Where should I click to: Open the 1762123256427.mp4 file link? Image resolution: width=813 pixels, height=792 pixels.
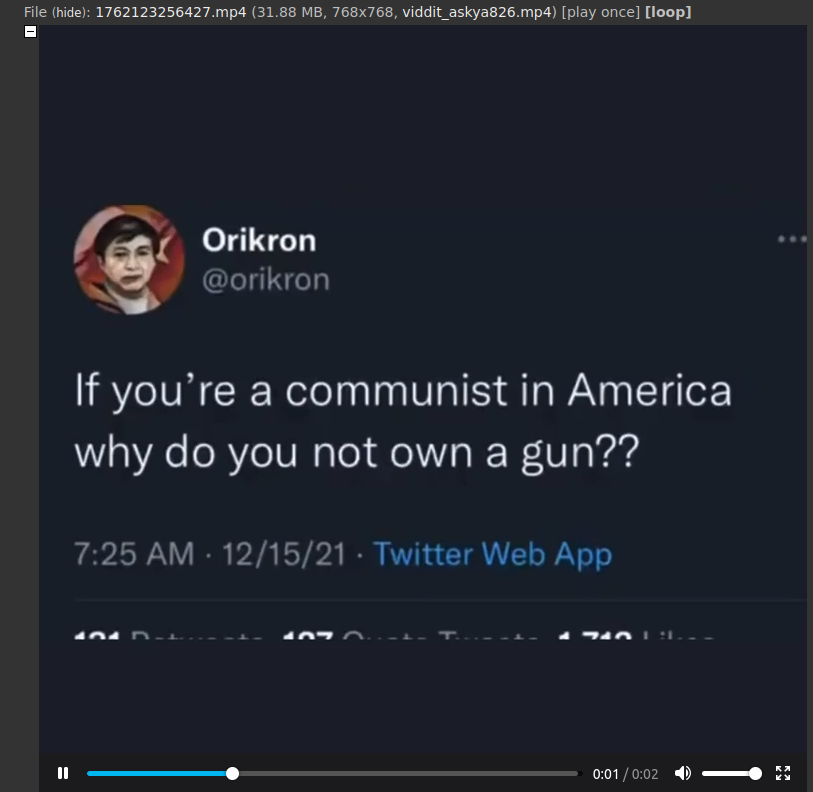click(171, 12)
